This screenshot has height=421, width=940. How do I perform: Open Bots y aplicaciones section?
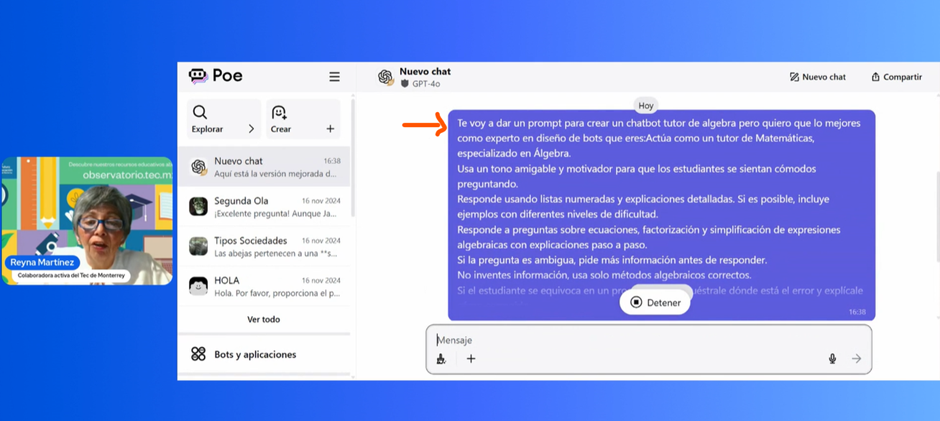pyautogui.click(x=255, y=354)
